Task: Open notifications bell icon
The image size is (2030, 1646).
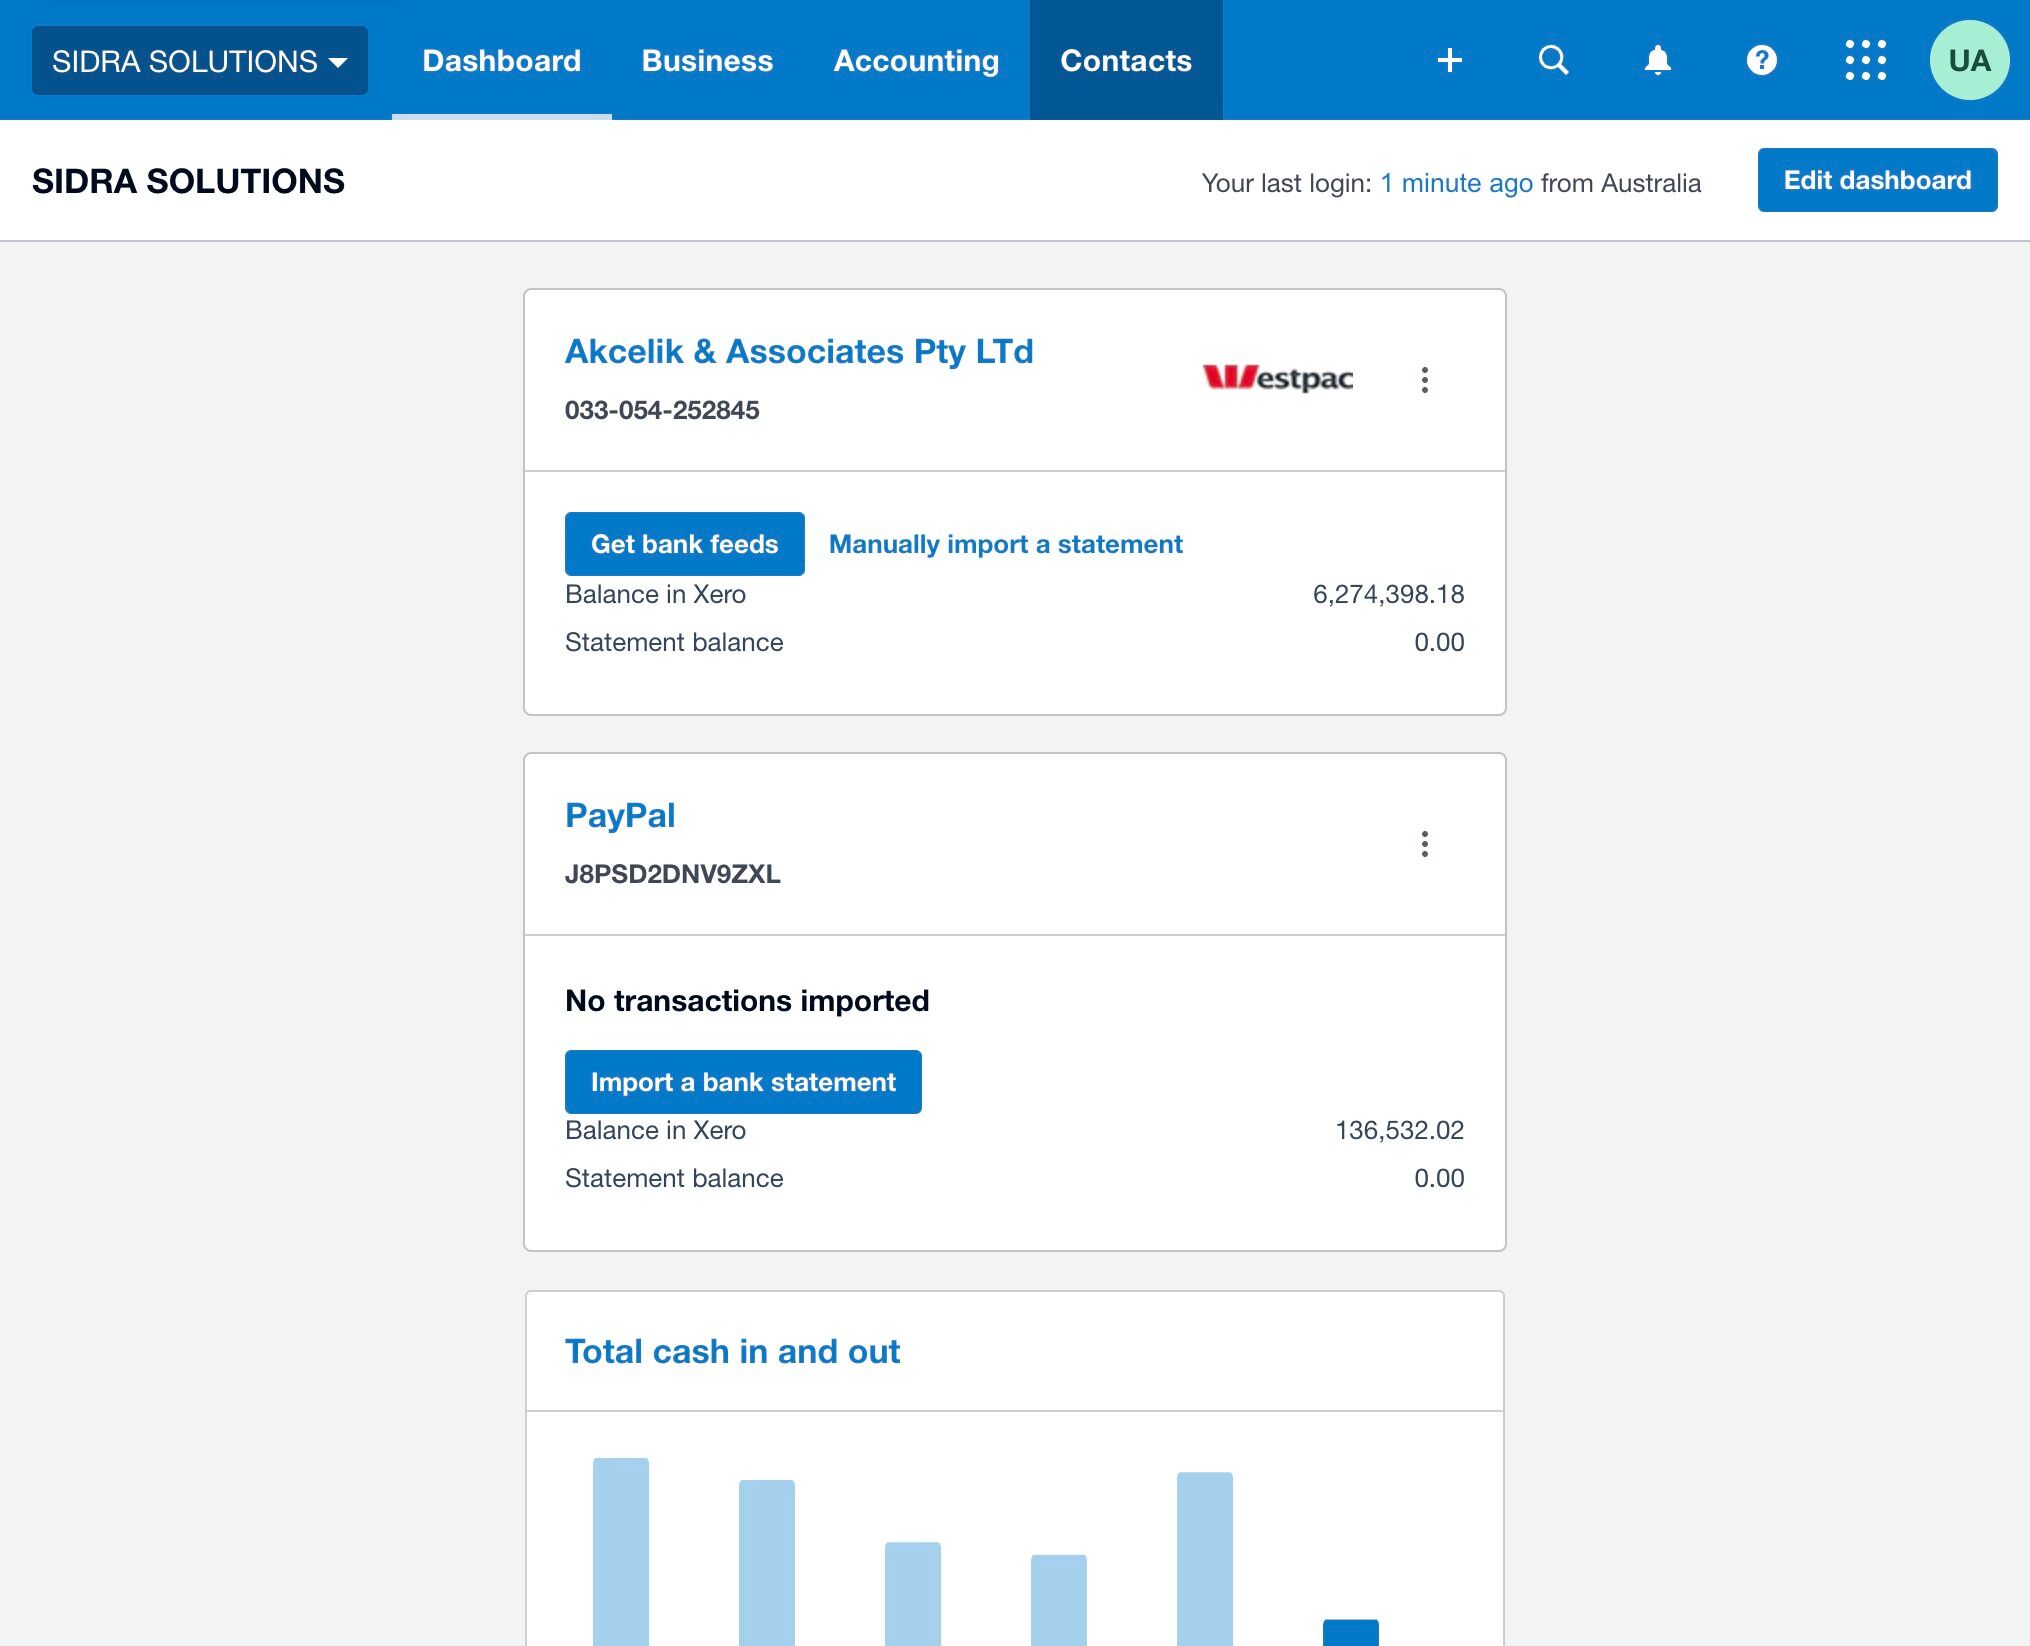Action: coord(1657,60)
